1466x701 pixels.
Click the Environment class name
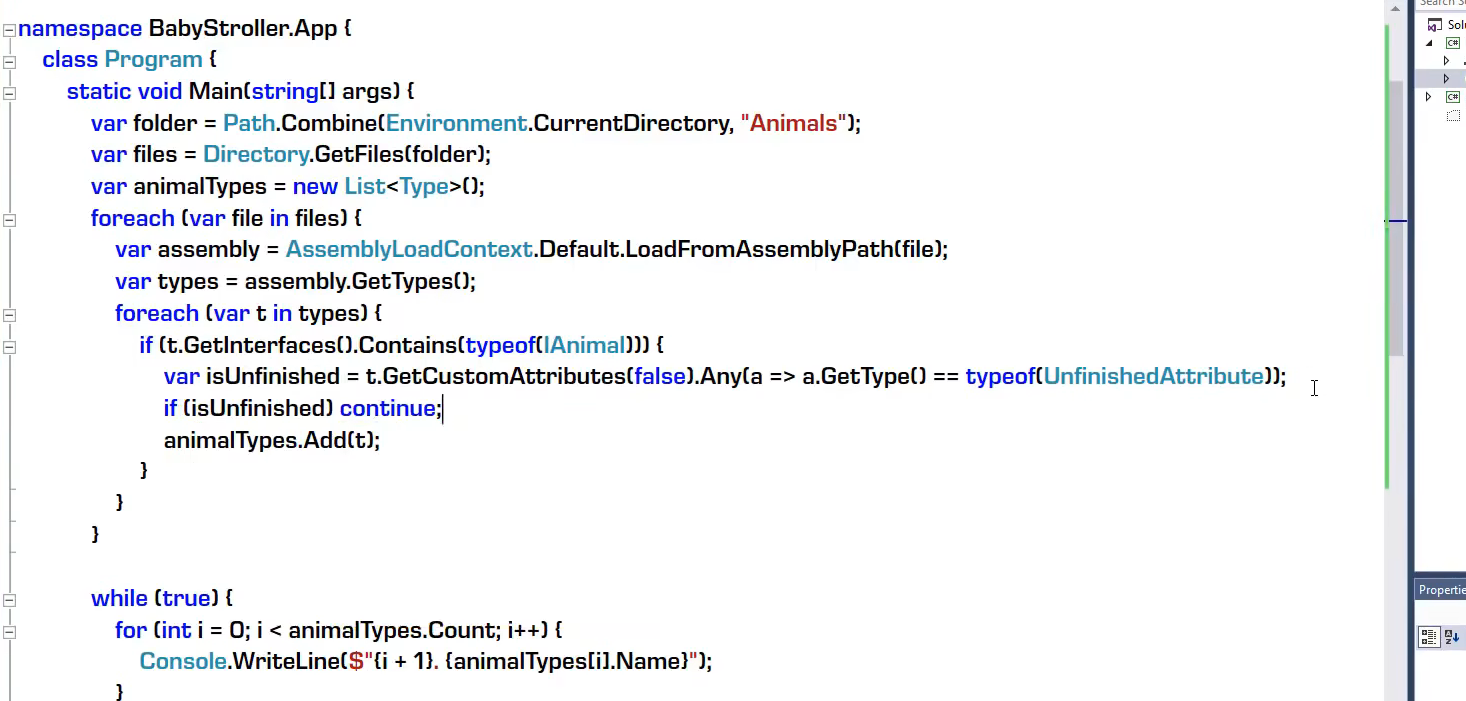456,123
